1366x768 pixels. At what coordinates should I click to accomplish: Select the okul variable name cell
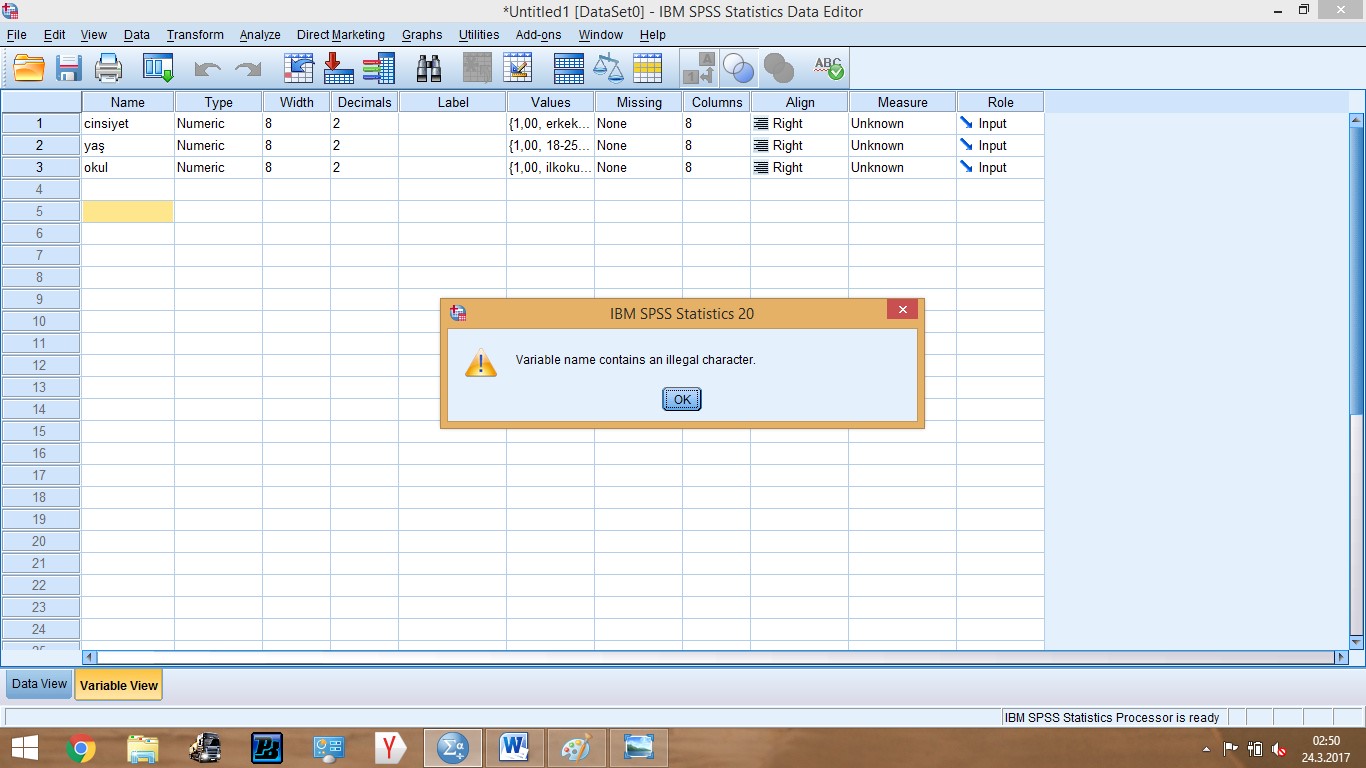pos(128,168)
